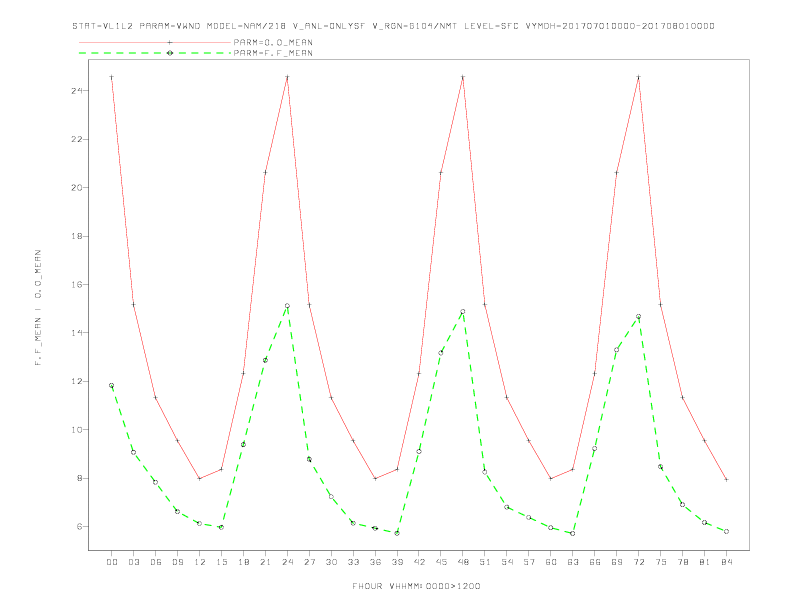Click the y-axis tick label 22

(77, 139)
